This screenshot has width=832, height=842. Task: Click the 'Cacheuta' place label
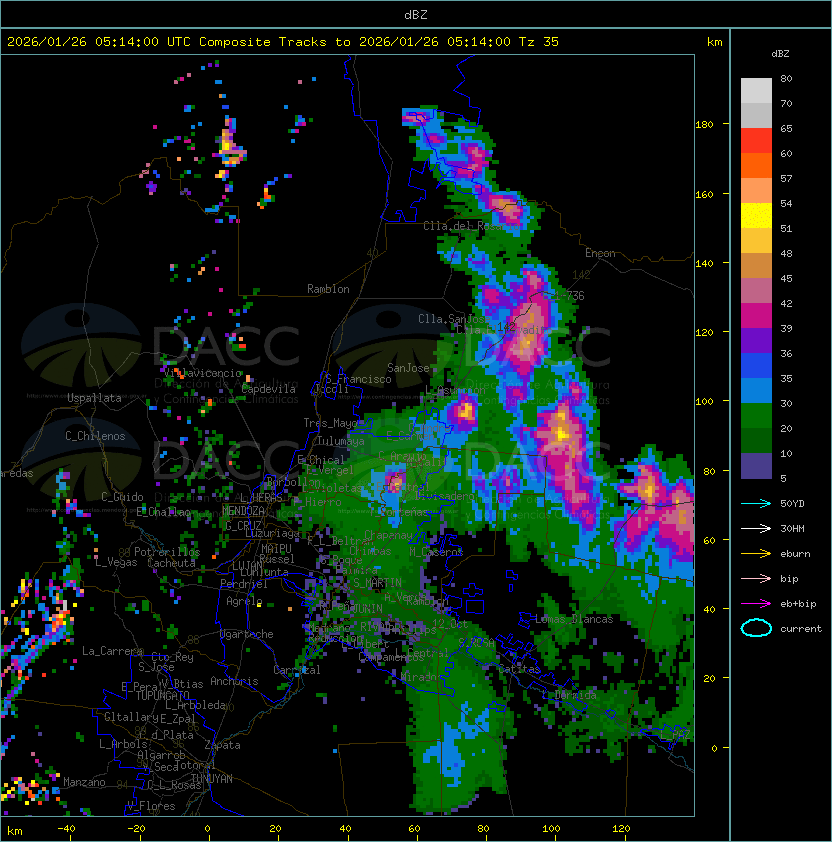172,563
